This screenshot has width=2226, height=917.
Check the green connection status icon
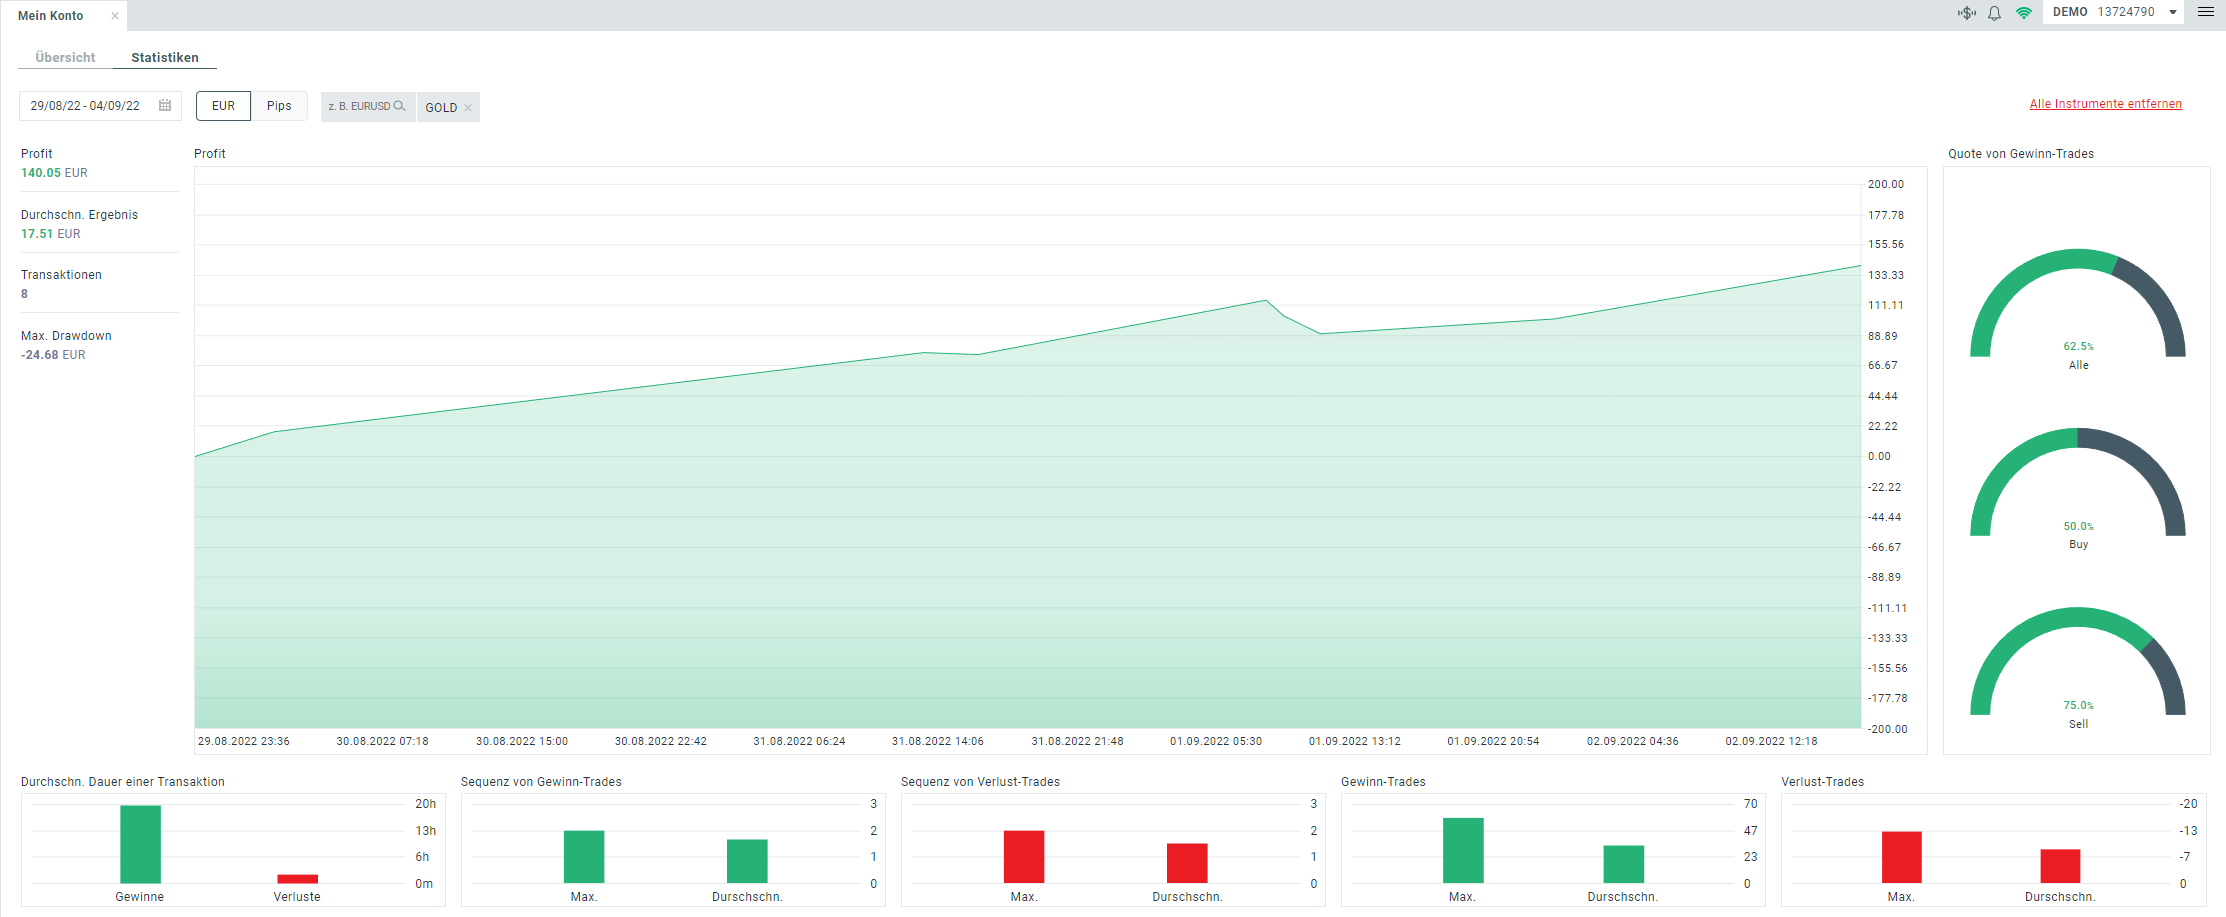coord(2024,13)
